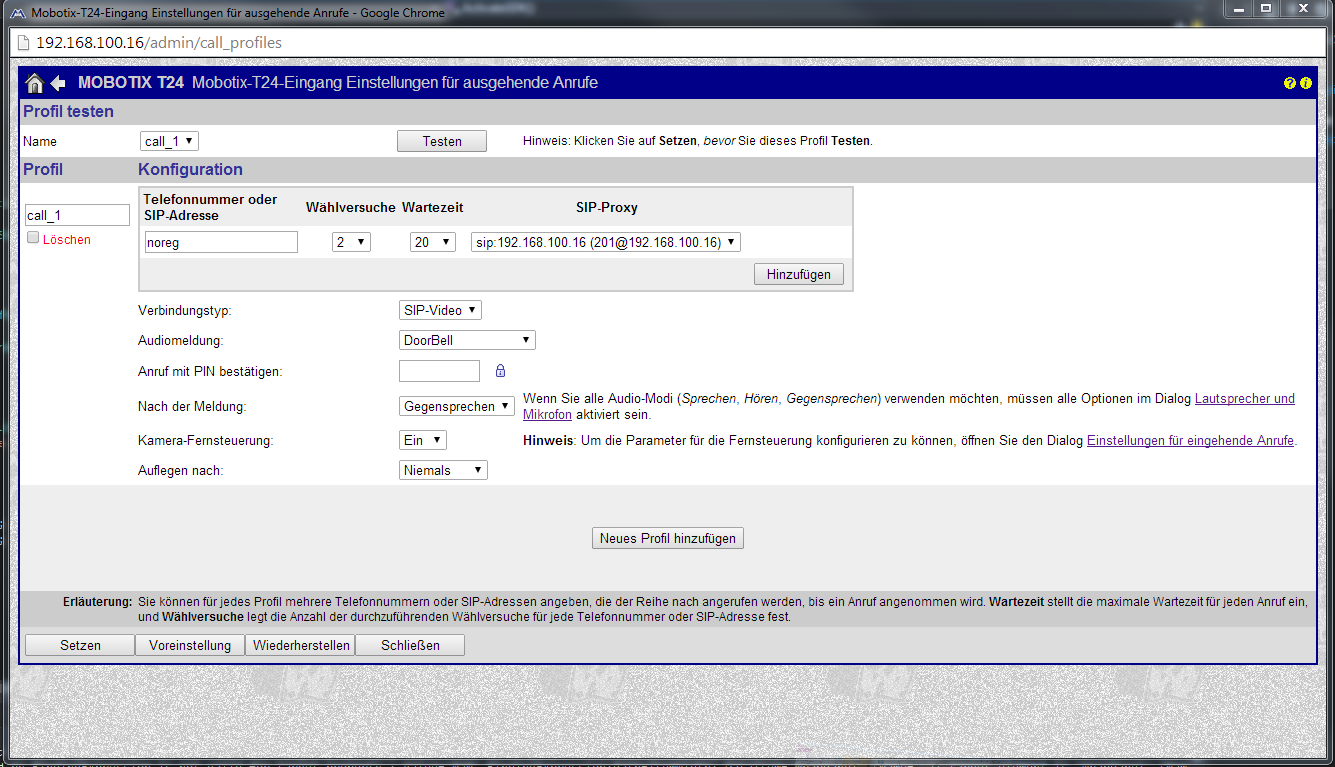Click the Testen button
This screenshot has height=767, width=1335.
(x=442, y=141)
